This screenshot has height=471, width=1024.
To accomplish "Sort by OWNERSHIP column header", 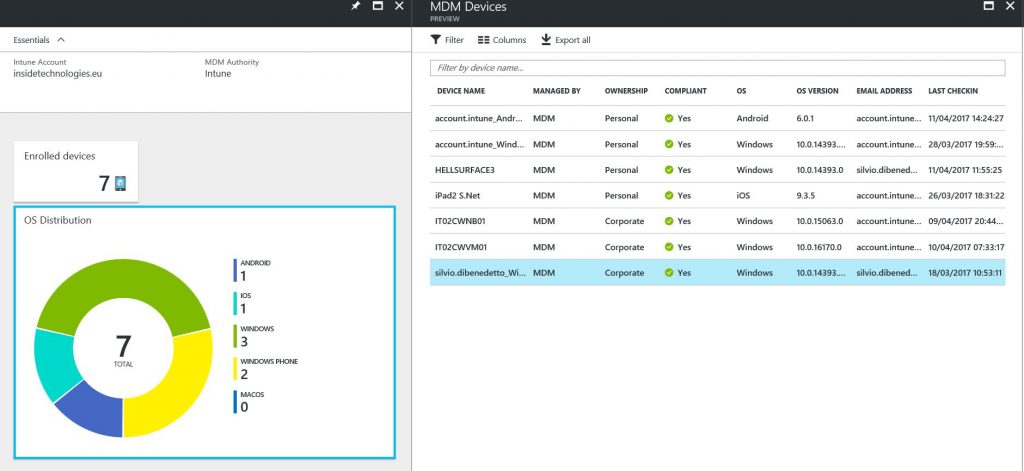I will click(626, 91).
